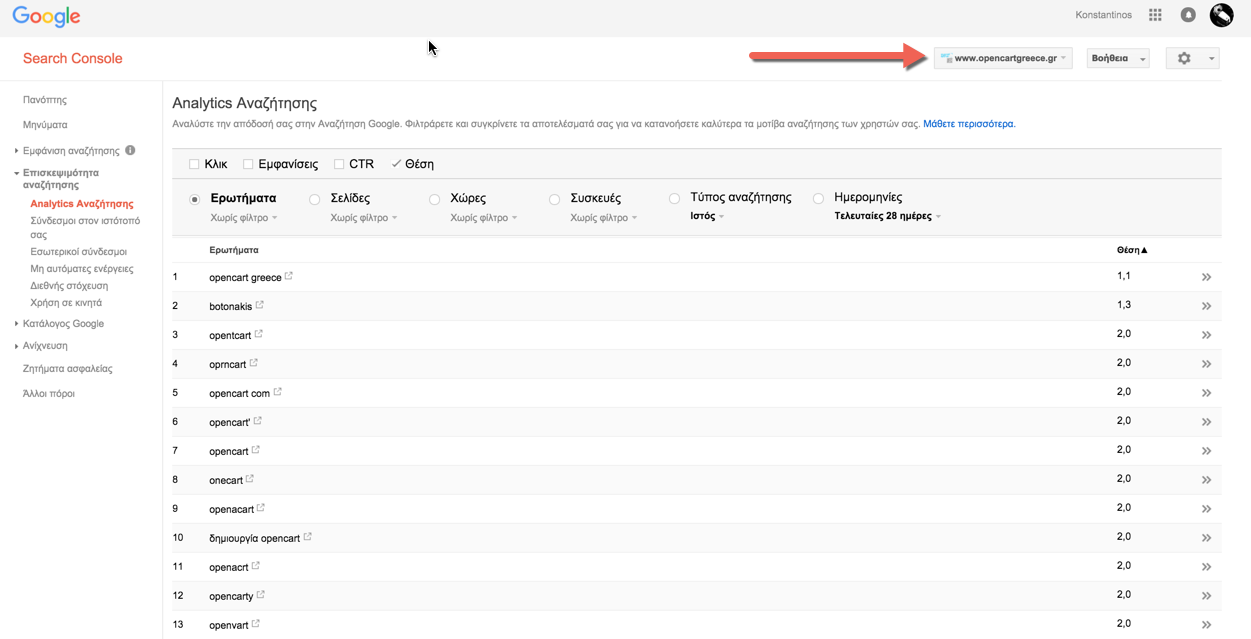The image size is (1251, 639).
Task: Open the notifications bell icon
Action: pos(1188,15)
